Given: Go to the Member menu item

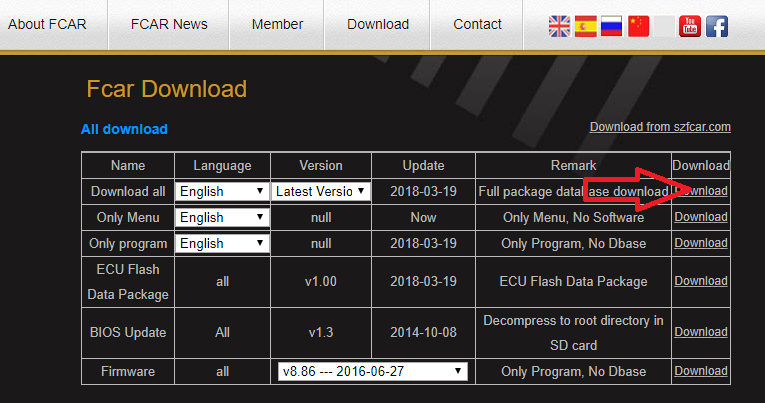Looking at the screenshot, I should click(277, 24).
